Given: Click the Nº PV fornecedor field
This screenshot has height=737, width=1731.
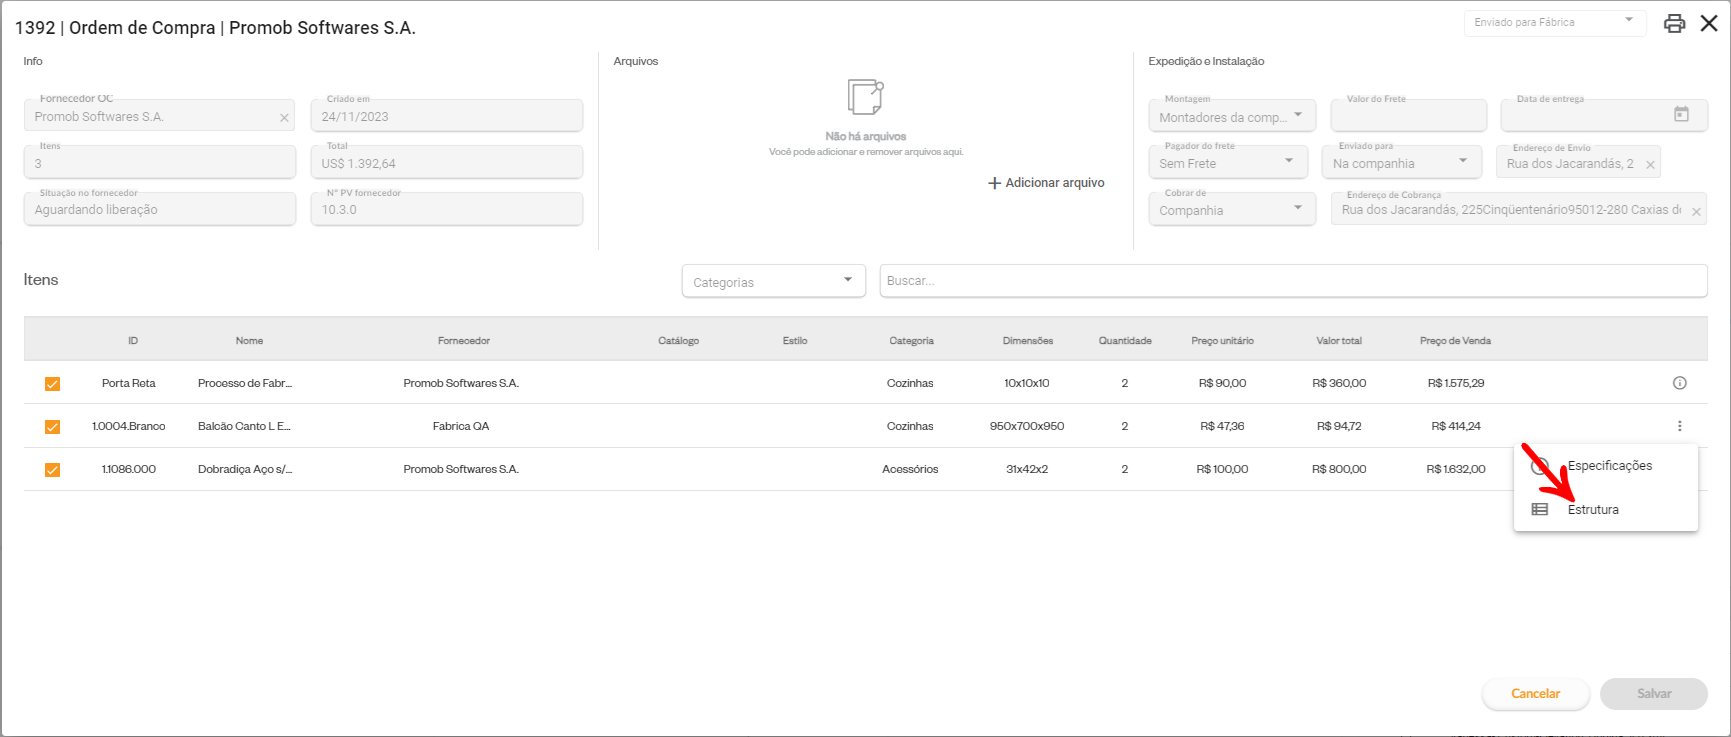Looking at the screenshot, I should 447,208.
